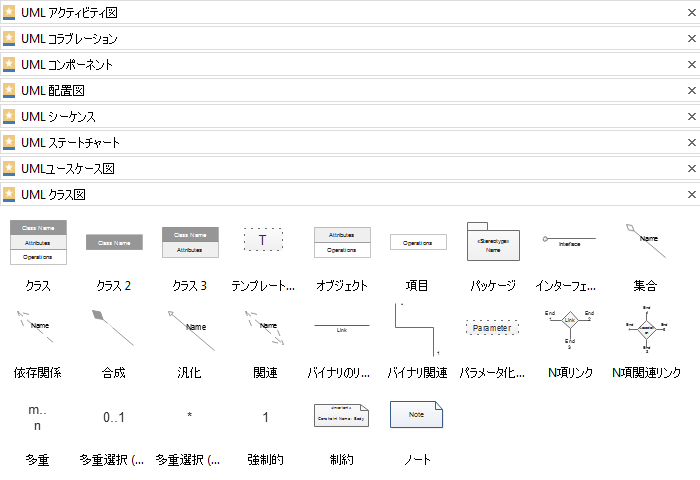Choose the バイナリ関連 shape

pyautogui.click(x=417, y=330)
